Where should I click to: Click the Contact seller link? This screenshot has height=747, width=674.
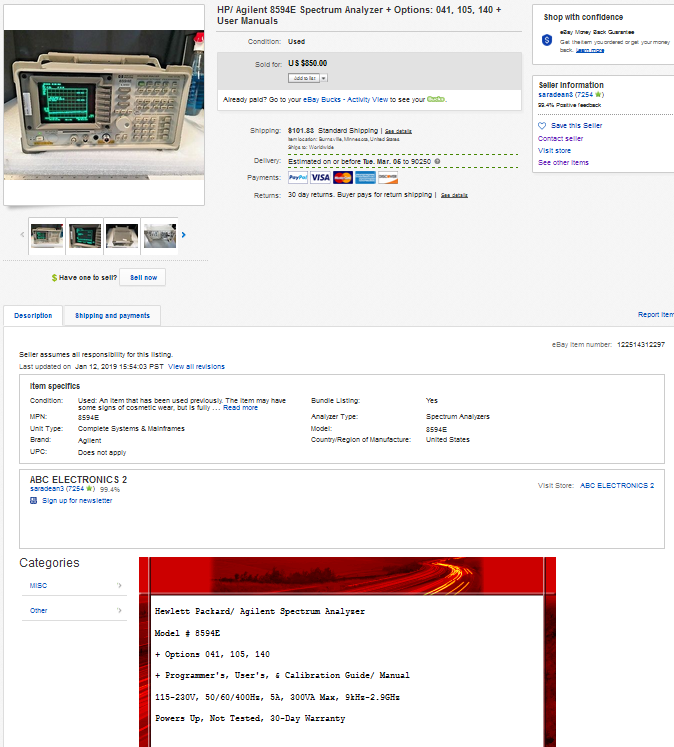[x=560, y=139]
